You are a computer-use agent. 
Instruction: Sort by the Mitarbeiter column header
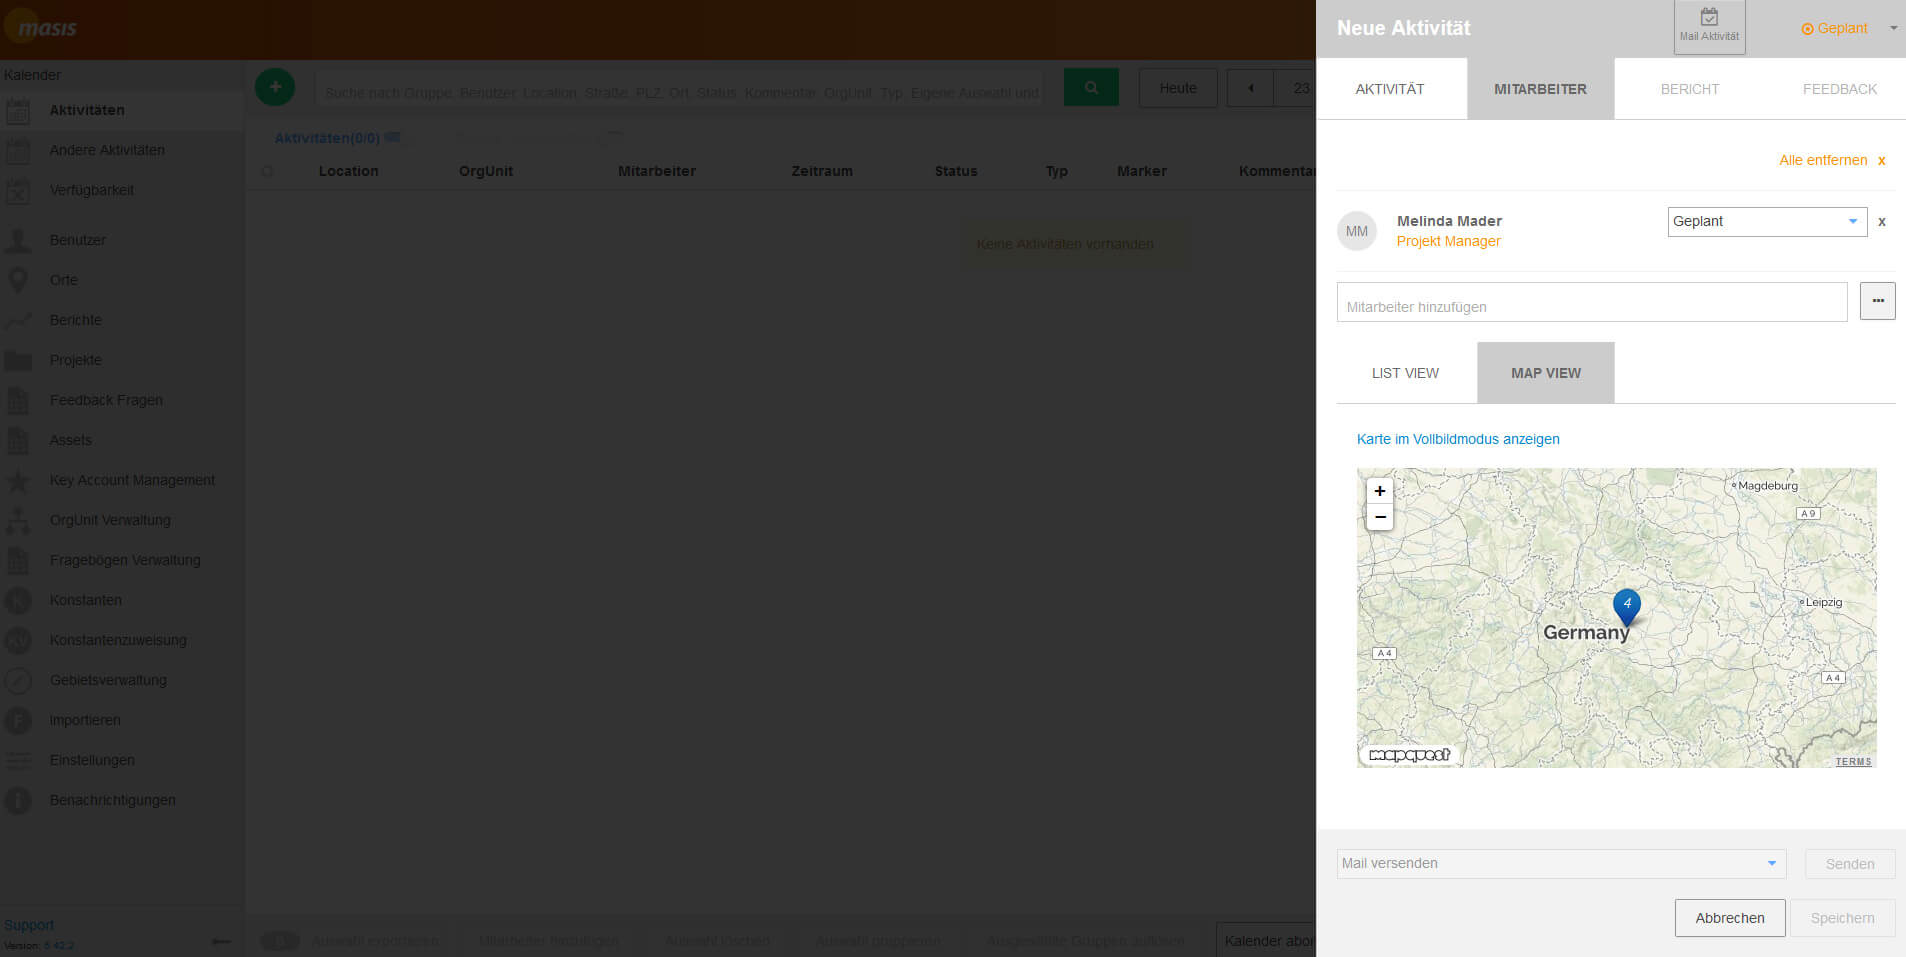click(657, 171)
